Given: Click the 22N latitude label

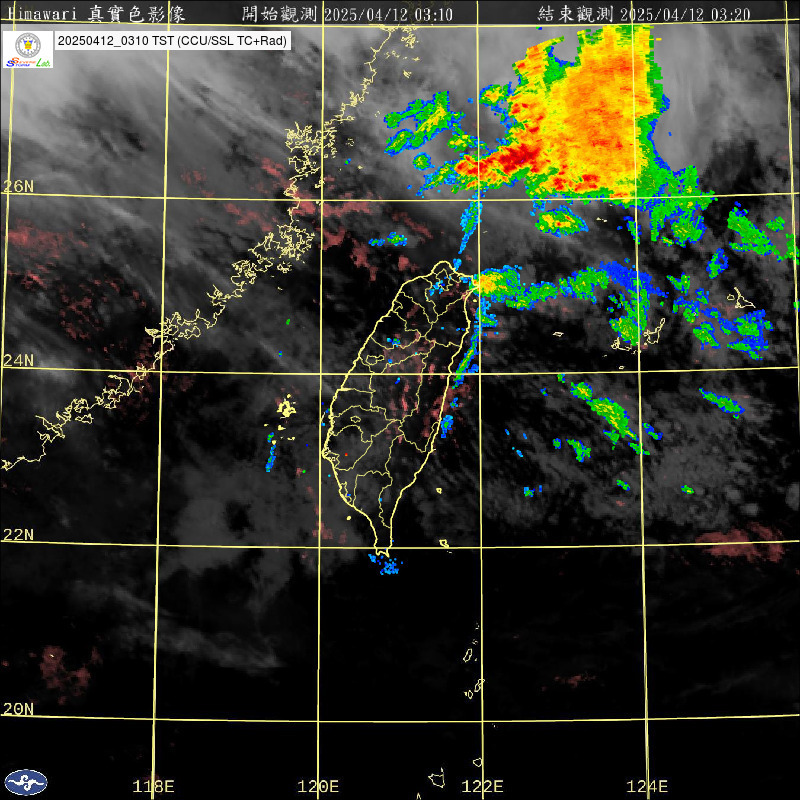Looking at the screenshot, I should point(18,534).
